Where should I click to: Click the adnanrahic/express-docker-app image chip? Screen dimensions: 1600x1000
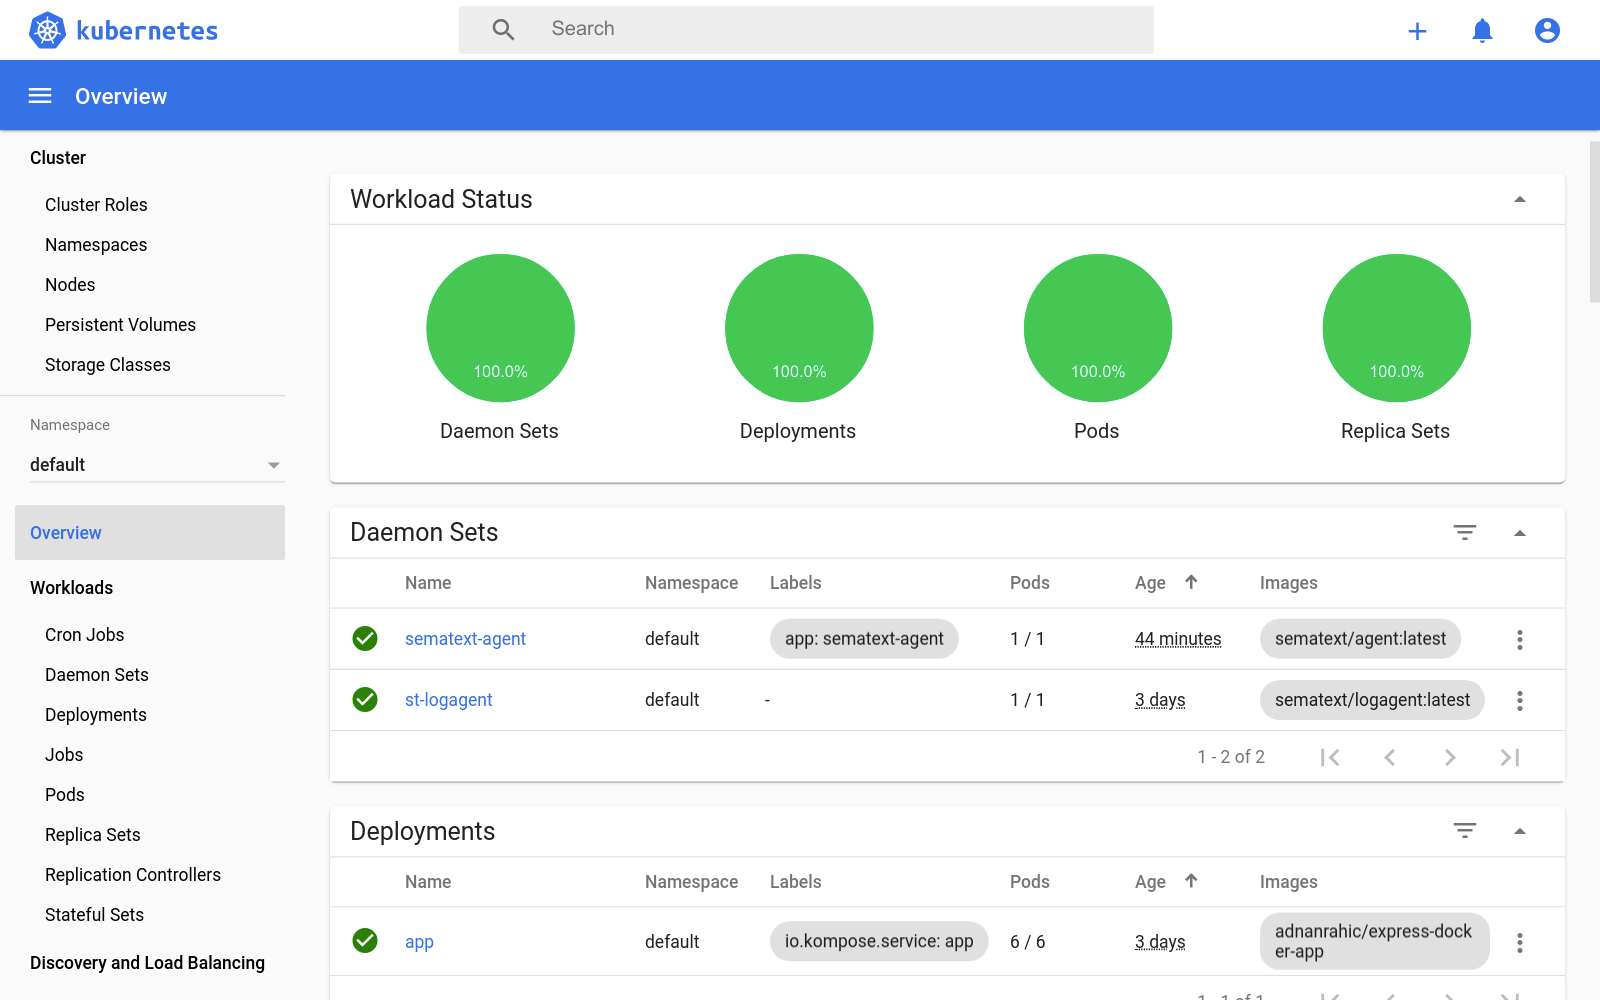1375,942
